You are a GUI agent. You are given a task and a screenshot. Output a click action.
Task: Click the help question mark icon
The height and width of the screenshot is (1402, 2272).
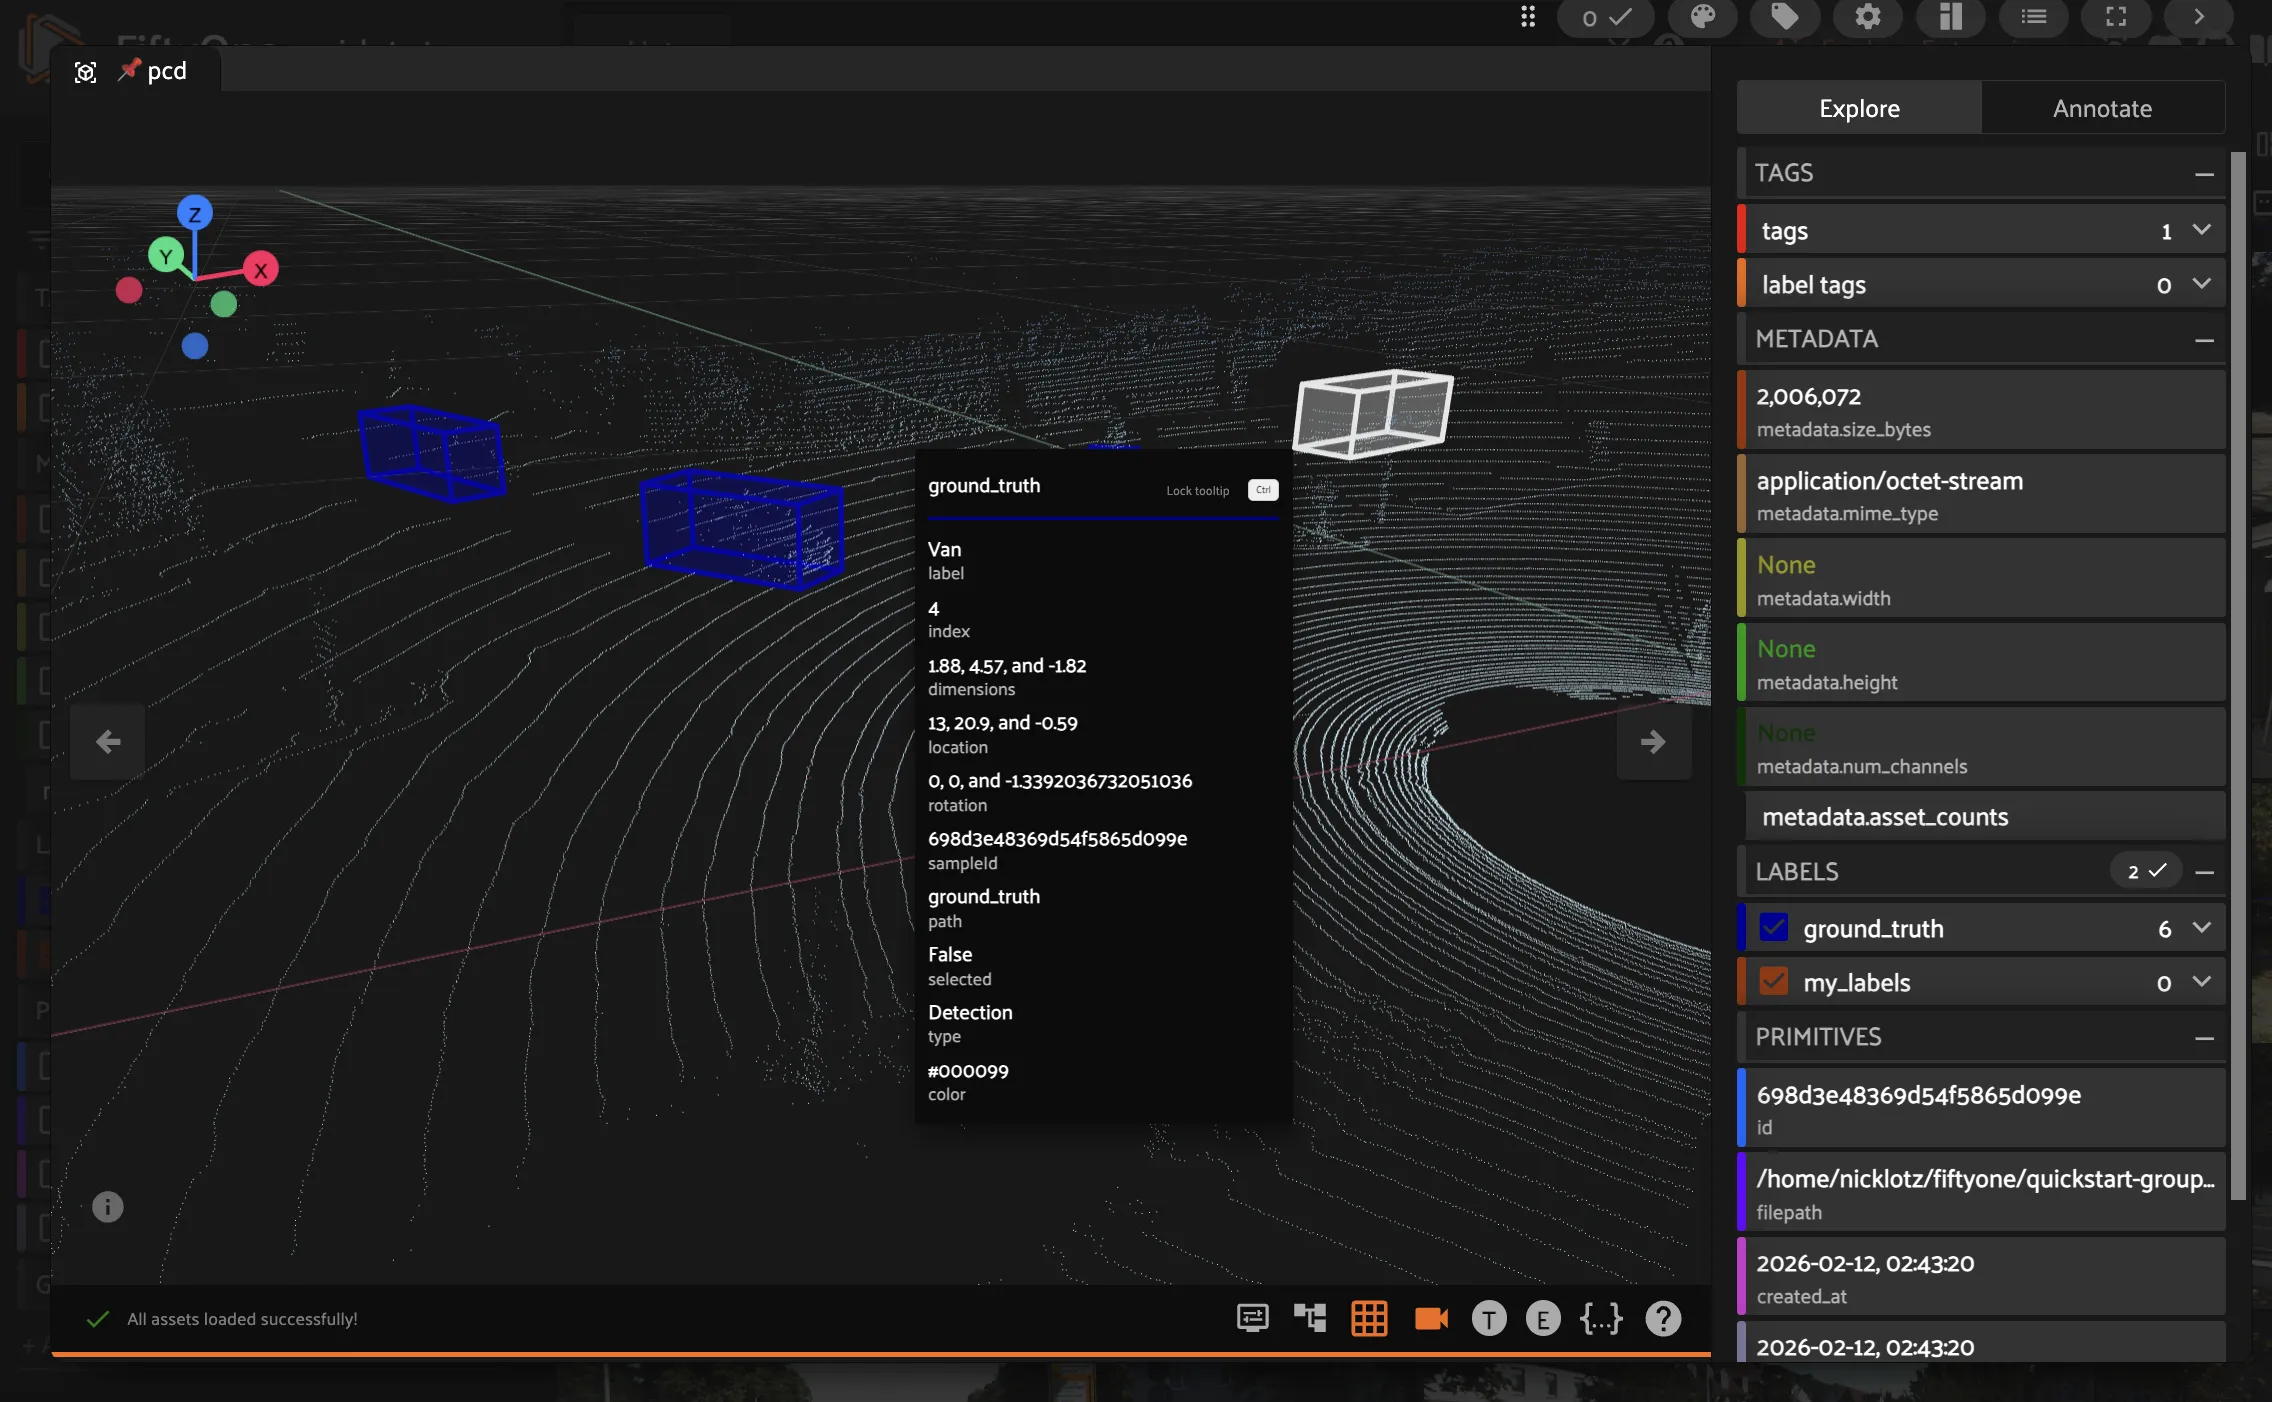tap(1662, 1319)
